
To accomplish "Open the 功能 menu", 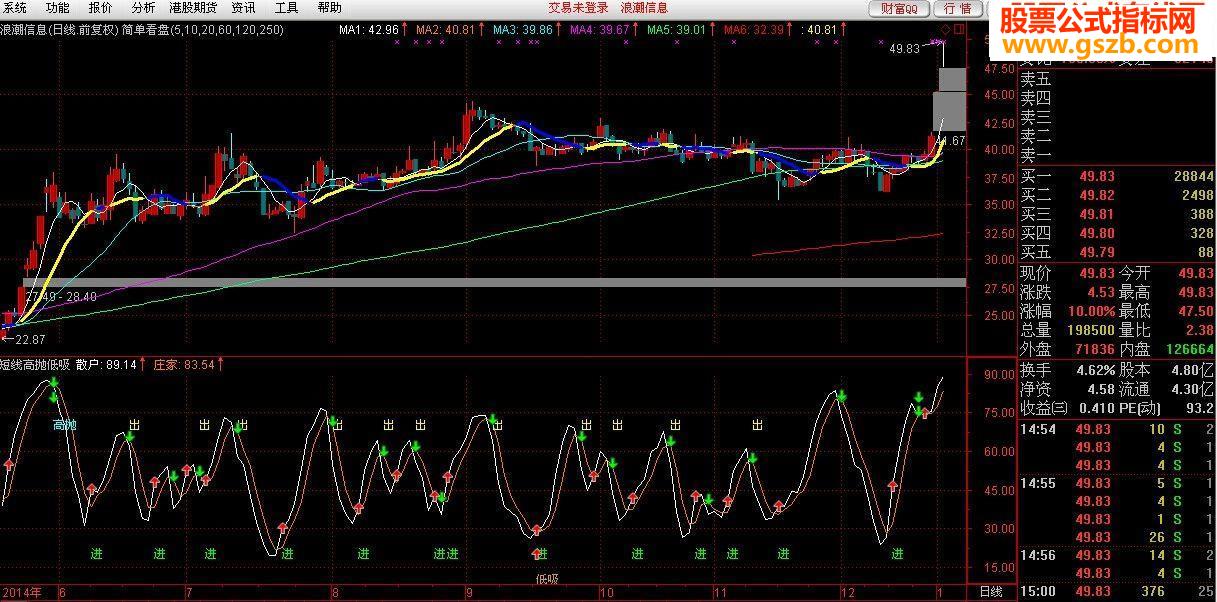I will point(58,7).
